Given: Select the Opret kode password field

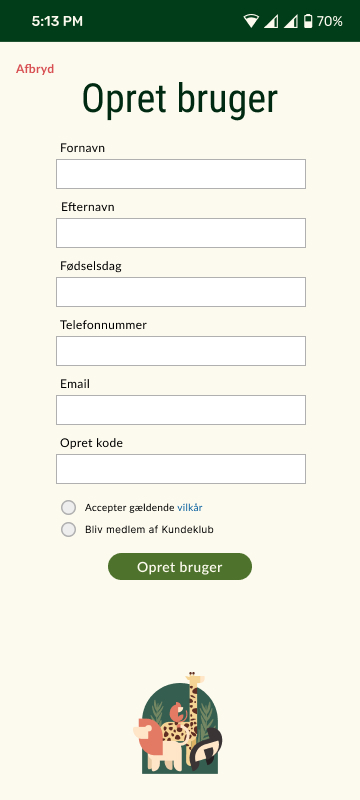Looking at the screenshot, I should click(x=181, y=469).
